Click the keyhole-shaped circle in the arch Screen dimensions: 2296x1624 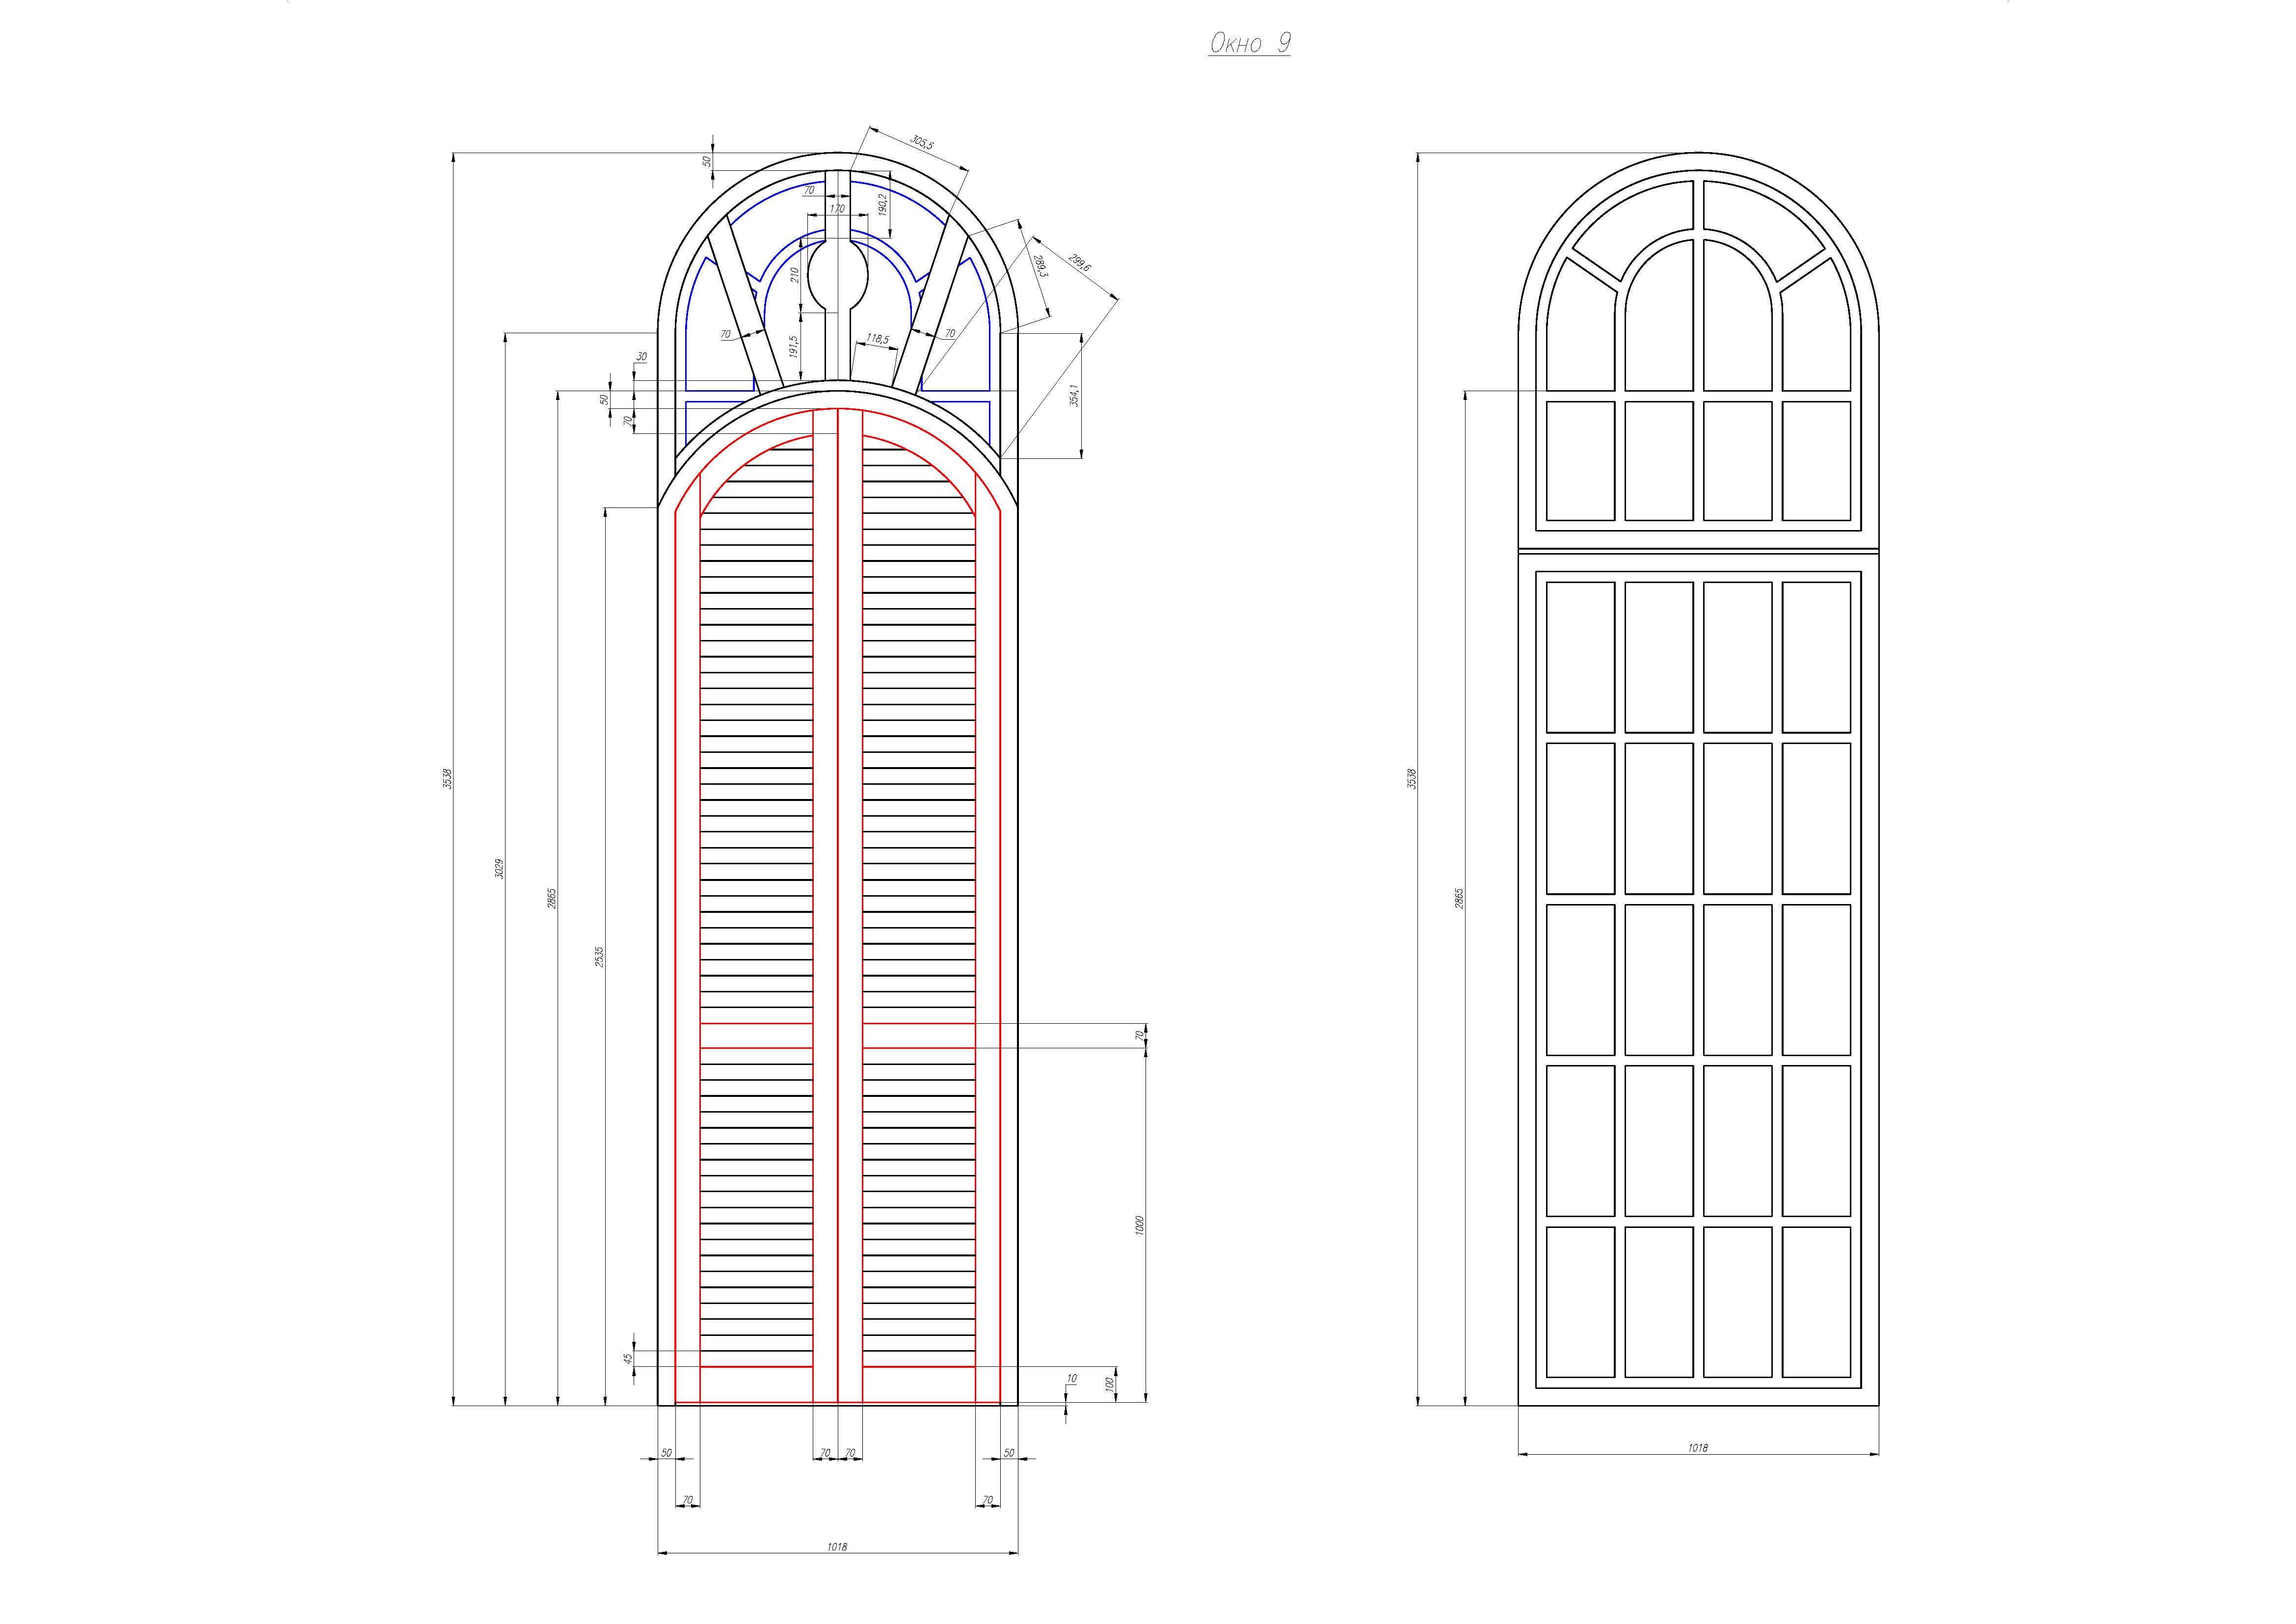pyautogui.click(x=837, y=275)
